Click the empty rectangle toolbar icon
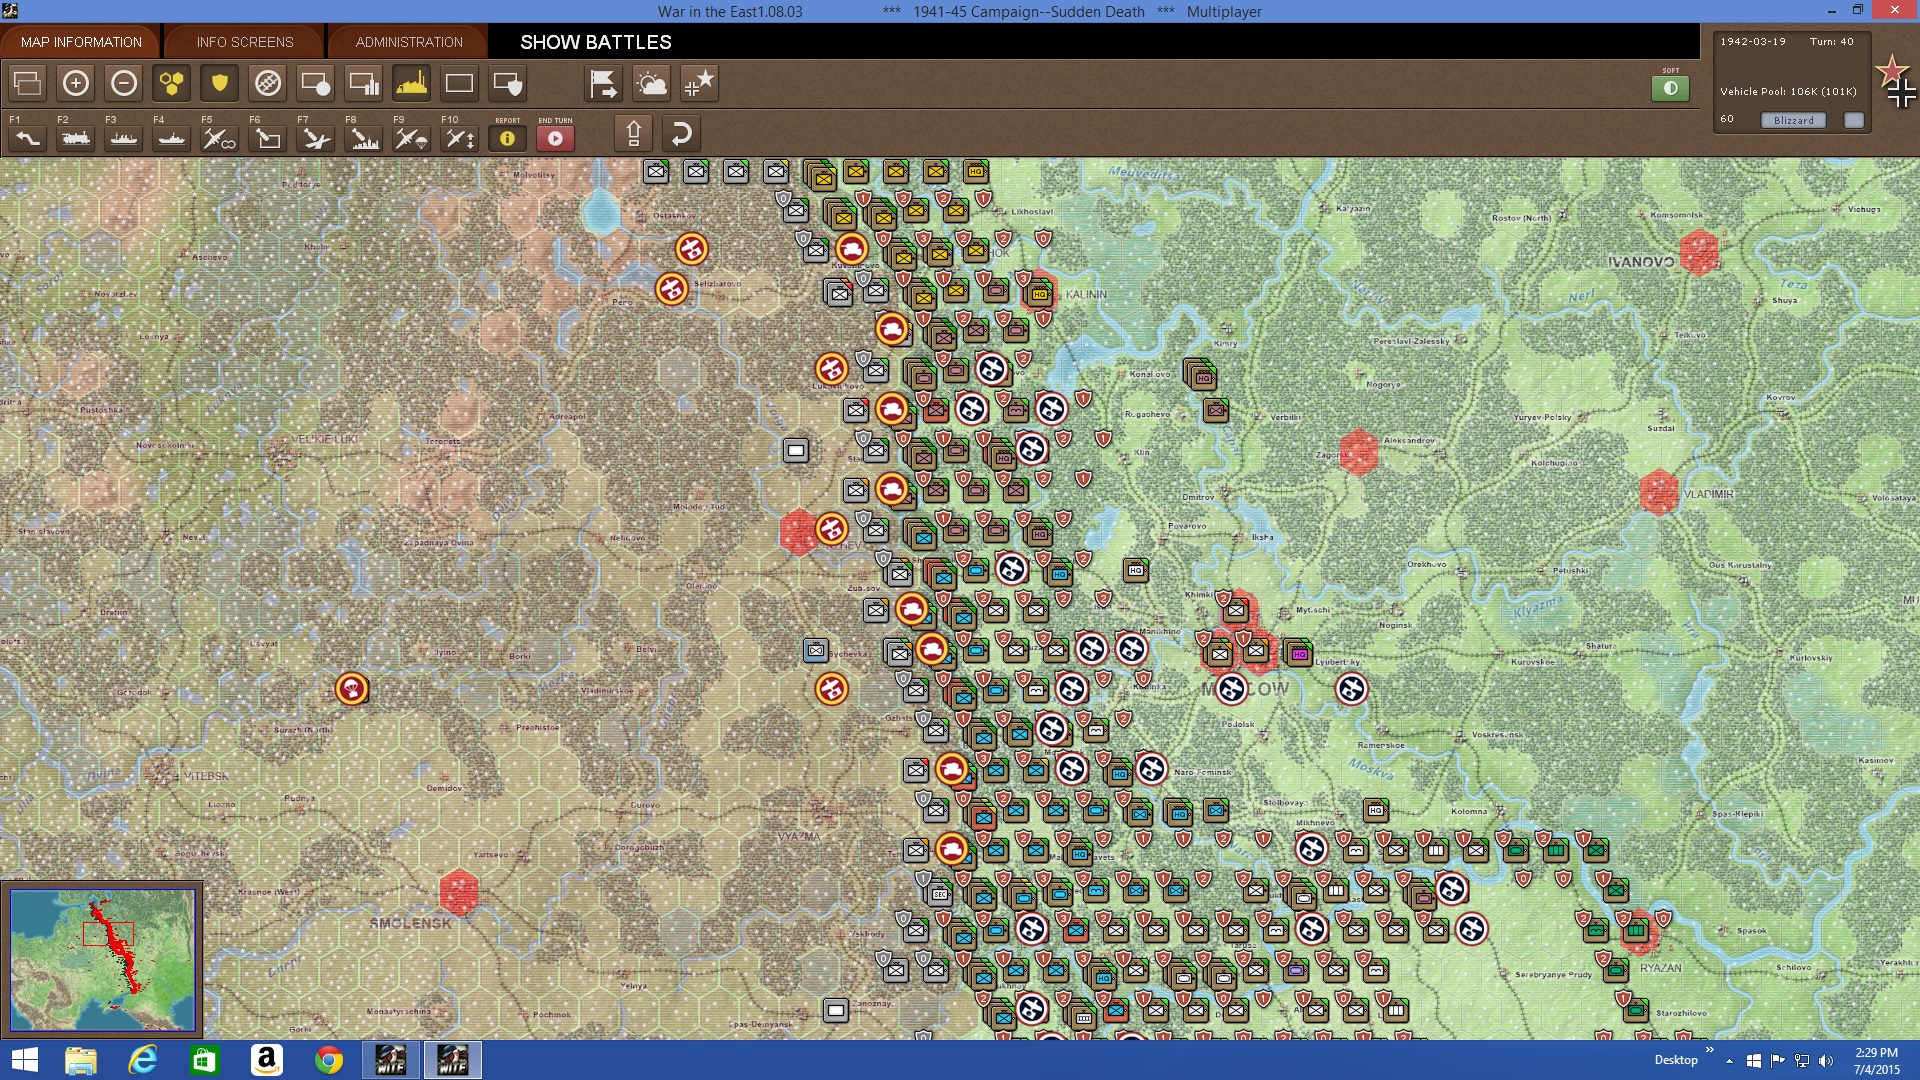The width and height of the screenshot is (1920, 1080). coord(460,83)
